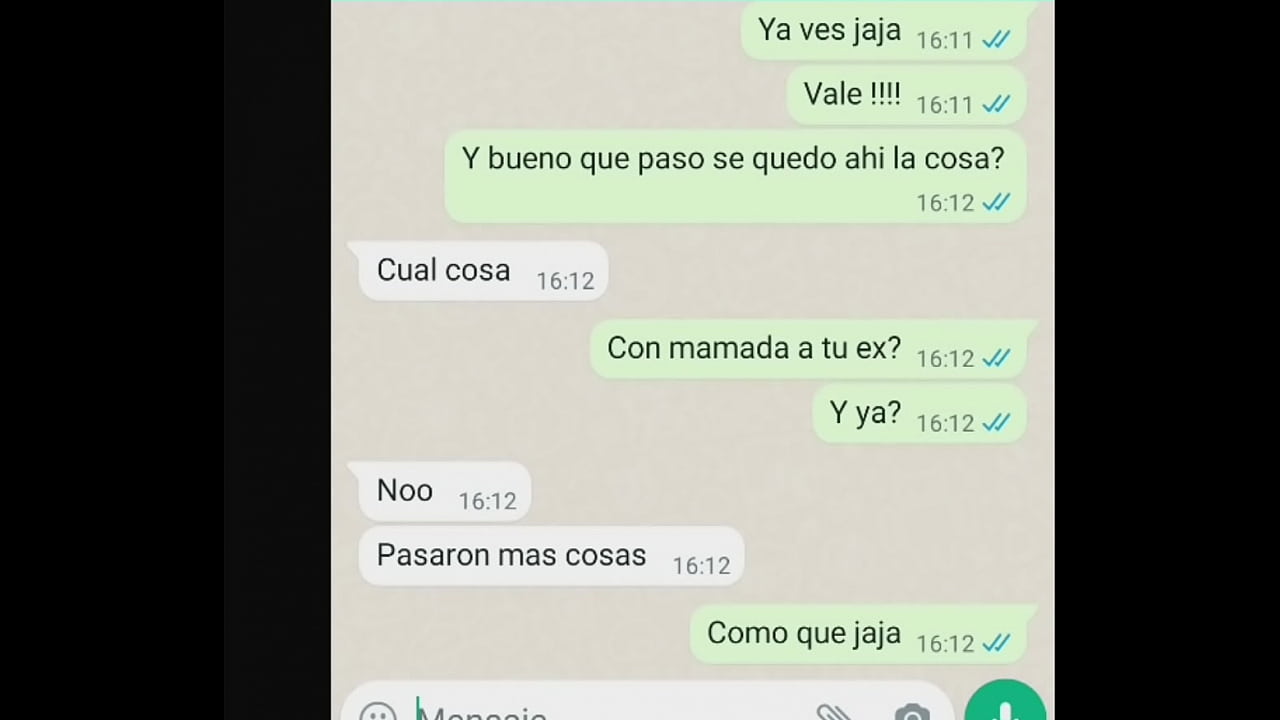Click read-receipt checkmarks on 'Como que jaja'

996,644
